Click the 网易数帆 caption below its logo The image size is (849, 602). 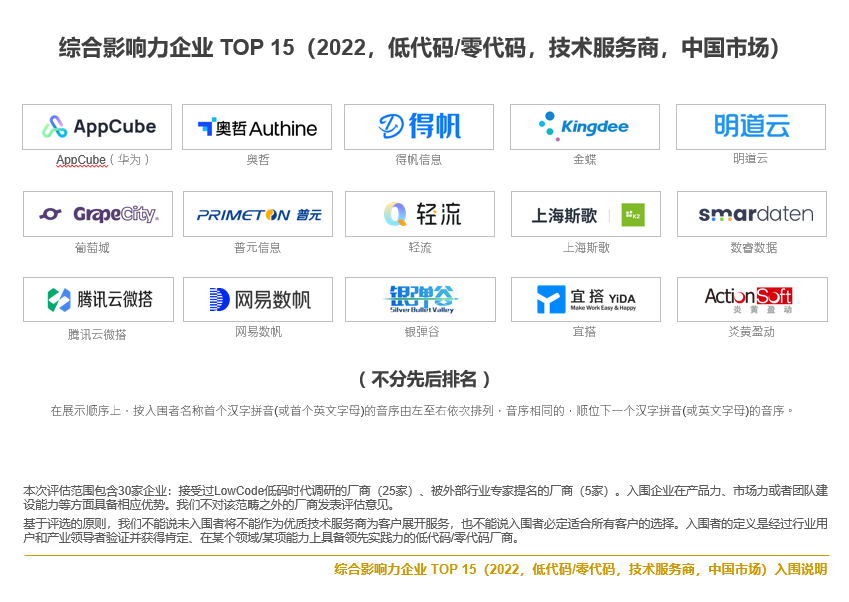pos(258,332)
